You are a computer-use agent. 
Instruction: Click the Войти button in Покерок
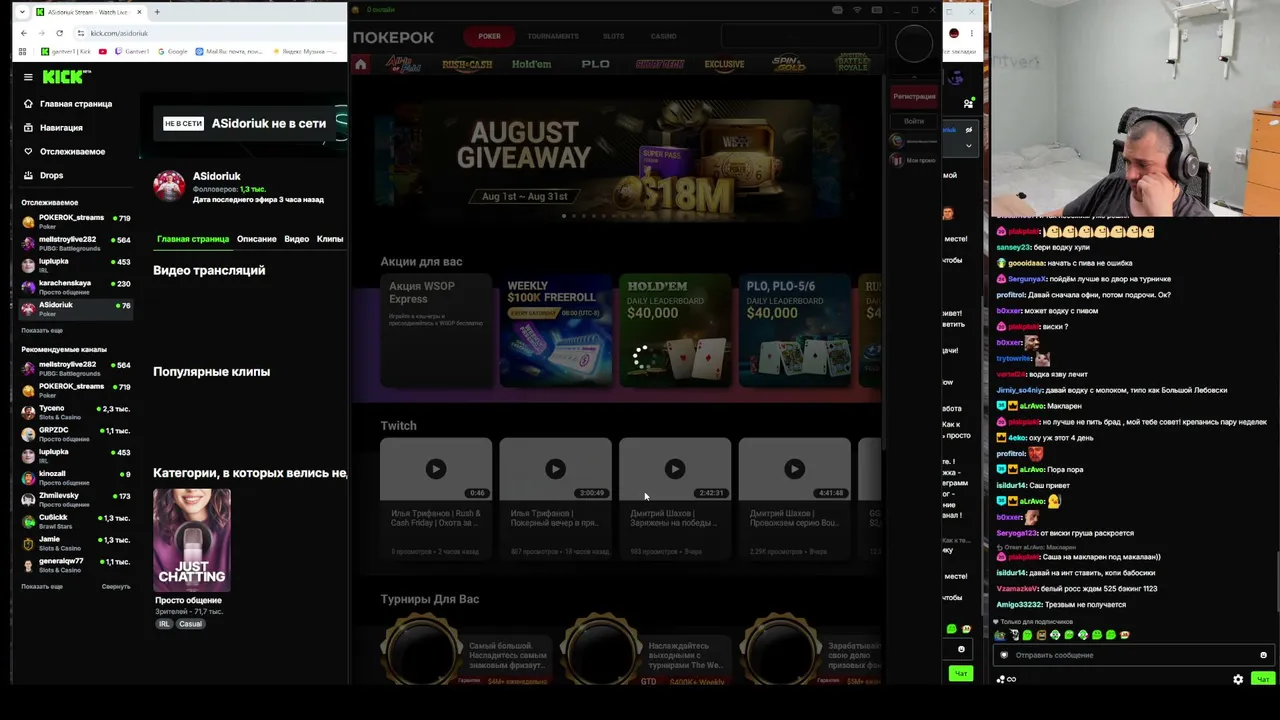(914, 121)
